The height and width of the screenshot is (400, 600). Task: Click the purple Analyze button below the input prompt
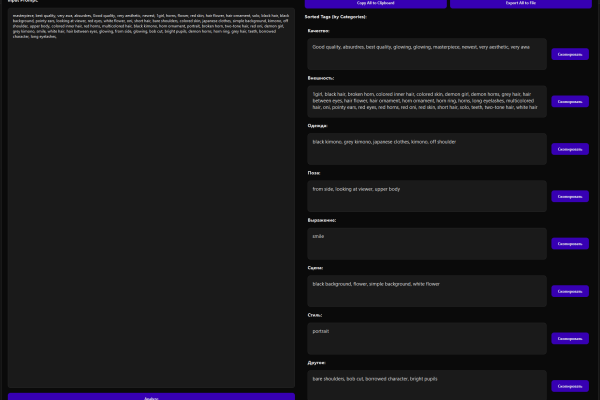coord(151,397)
